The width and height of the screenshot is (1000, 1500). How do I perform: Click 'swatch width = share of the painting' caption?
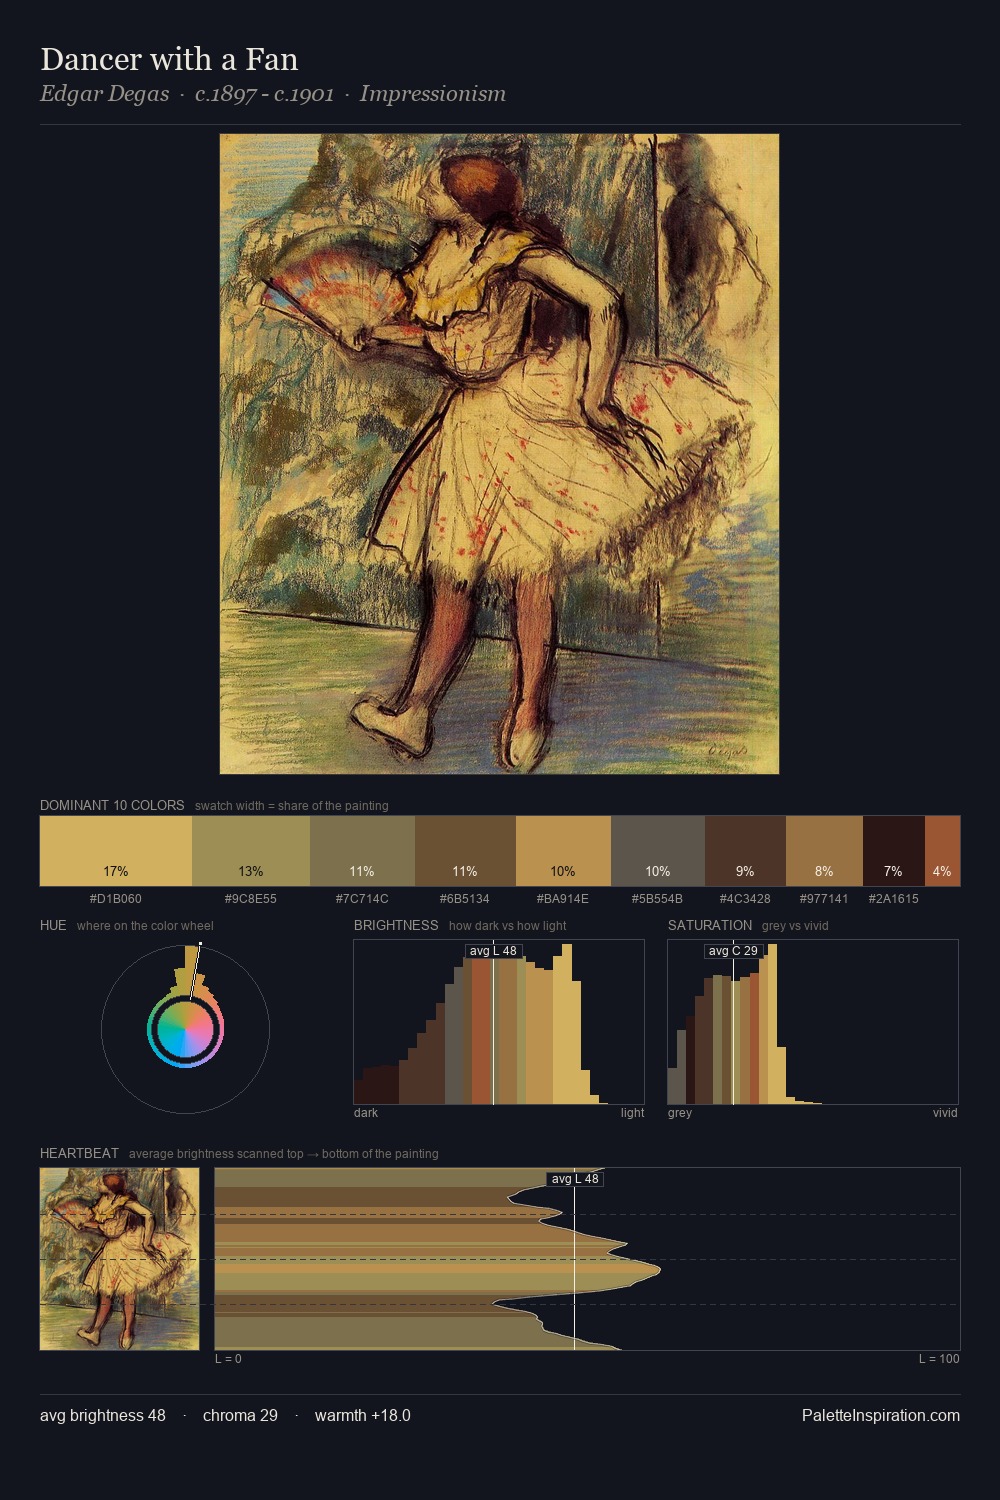point(291,806)
